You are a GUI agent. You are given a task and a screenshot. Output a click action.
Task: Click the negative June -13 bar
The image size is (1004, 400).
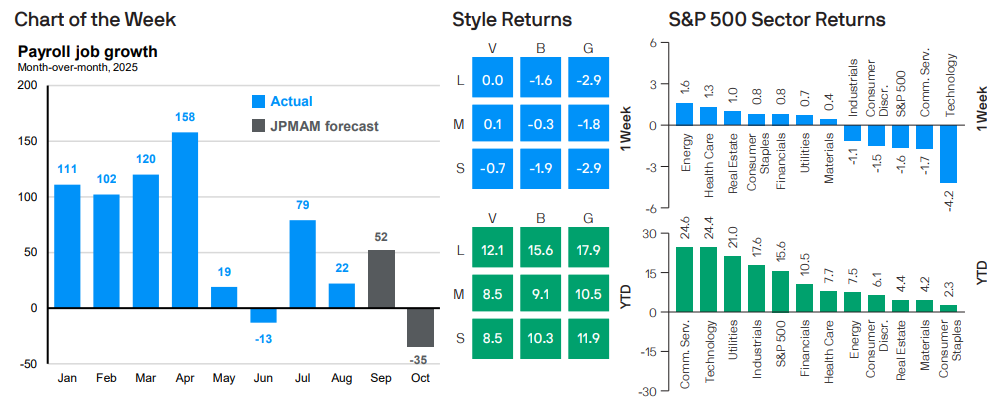(264, 315)
